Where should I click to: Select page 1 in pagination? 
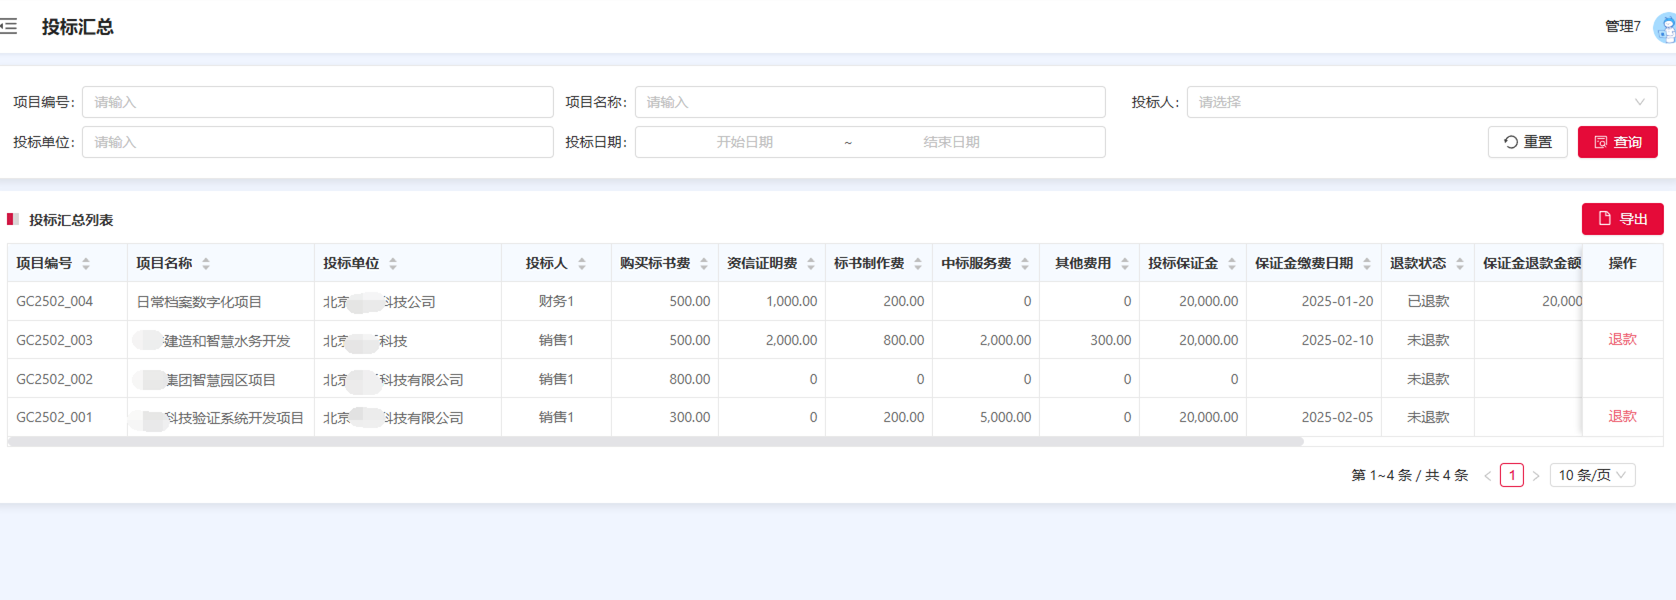(1512, 476)
